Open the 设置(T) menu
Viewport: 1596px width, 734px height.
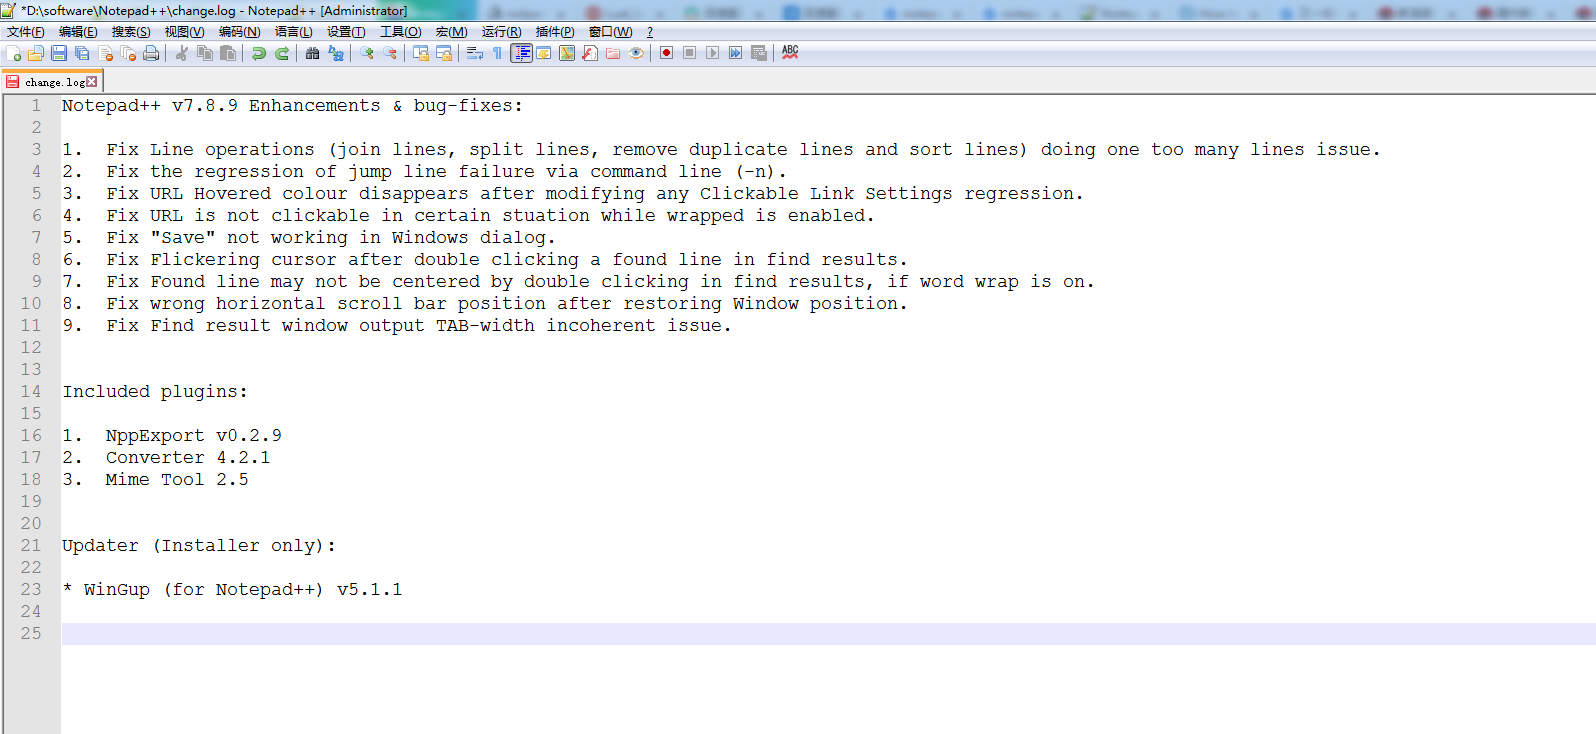point(346,32)
